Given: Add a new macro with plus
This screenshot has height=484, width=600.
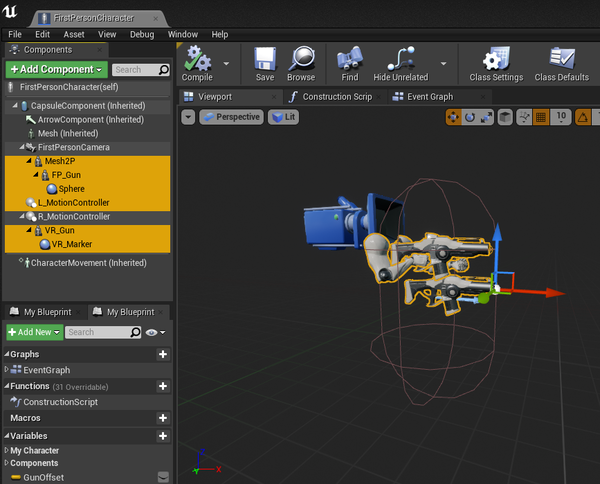Looking at the screenshot, I should (163, 418).
